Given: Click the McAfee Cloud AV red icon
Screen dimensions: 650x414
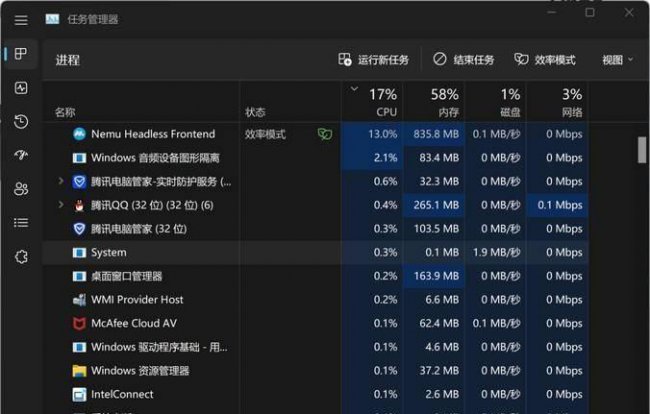Looking at the screenshot, I should click(x=79, y=323).
